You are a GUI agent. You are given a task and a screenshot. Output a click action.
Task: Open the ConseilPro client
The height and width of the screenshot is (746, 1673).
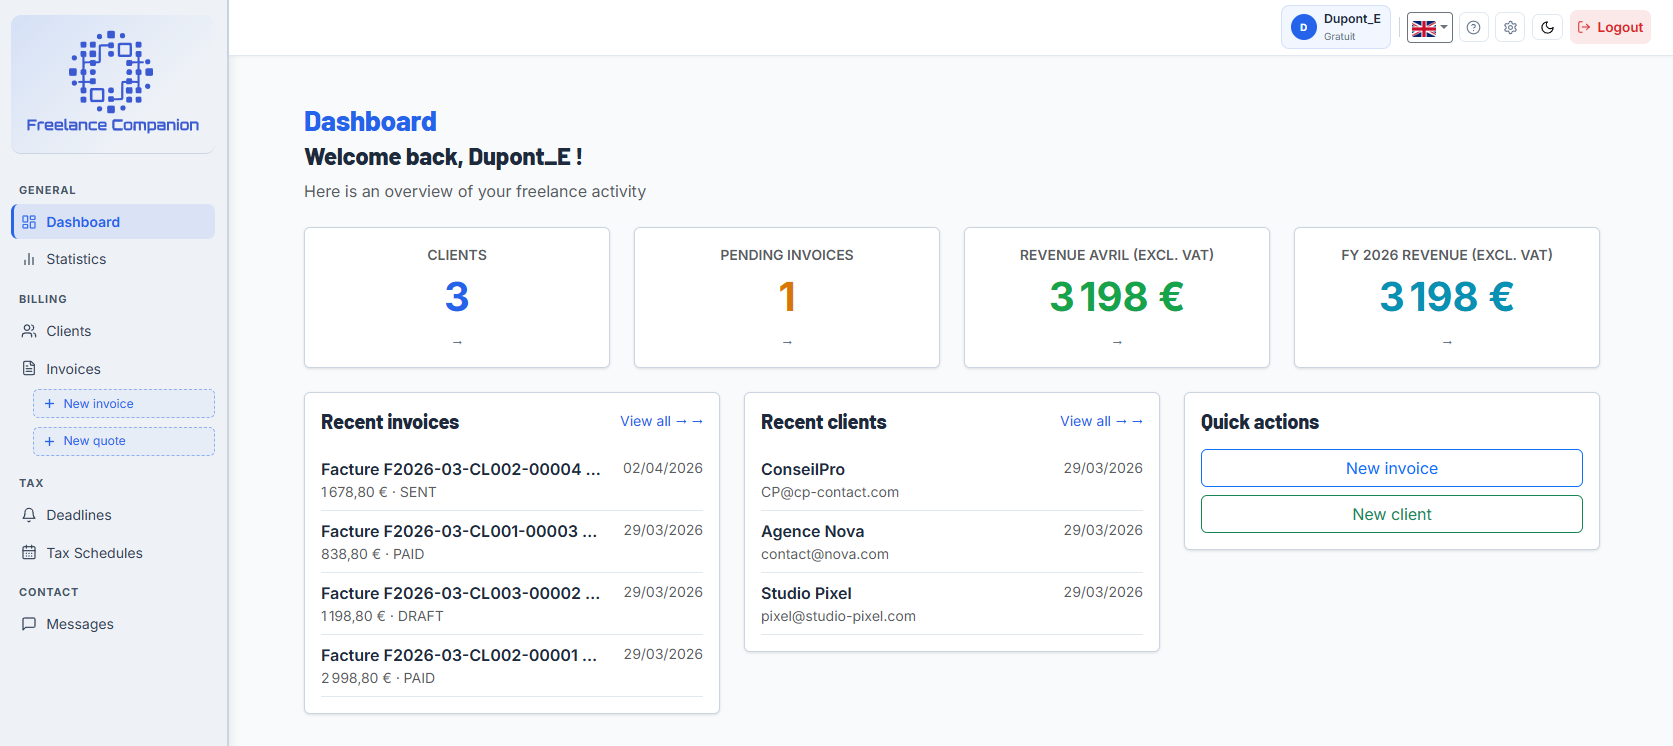click(952, 480)
